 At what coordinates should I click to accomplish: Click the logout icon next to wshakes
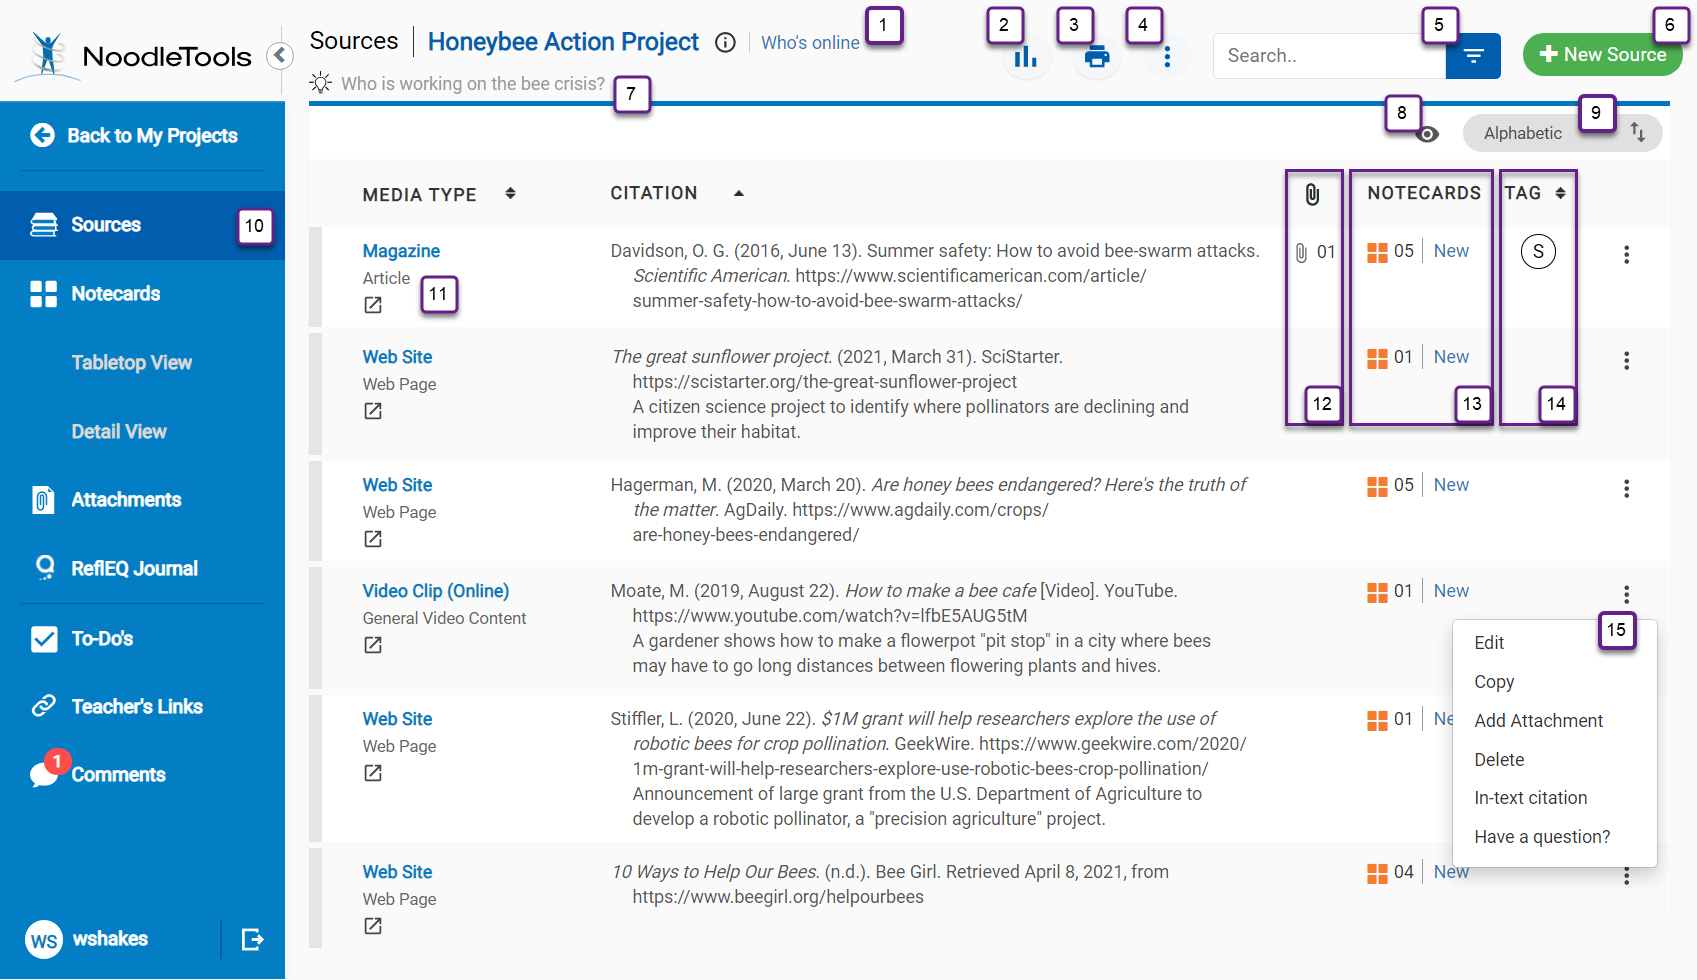252,939
